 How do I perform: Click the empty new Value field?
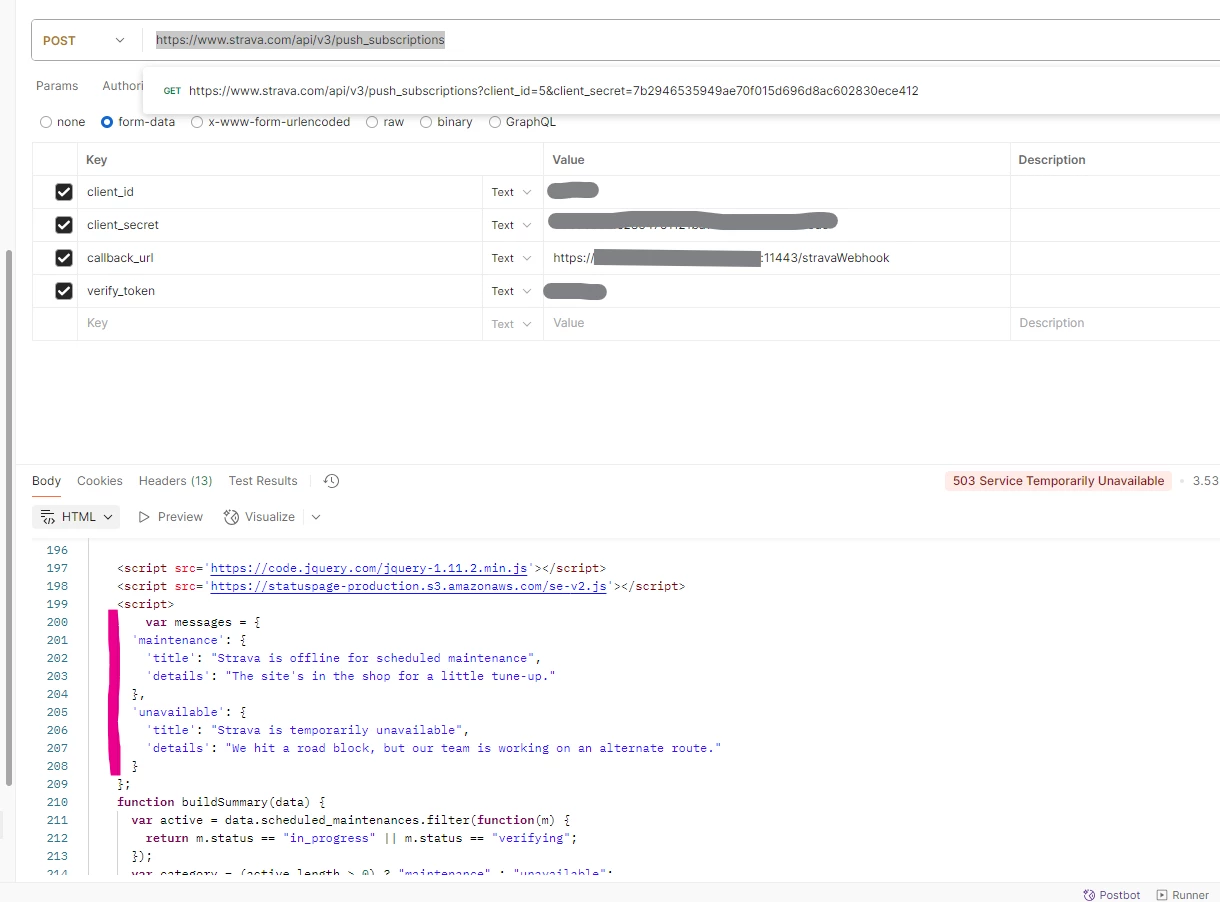point(776,324)
